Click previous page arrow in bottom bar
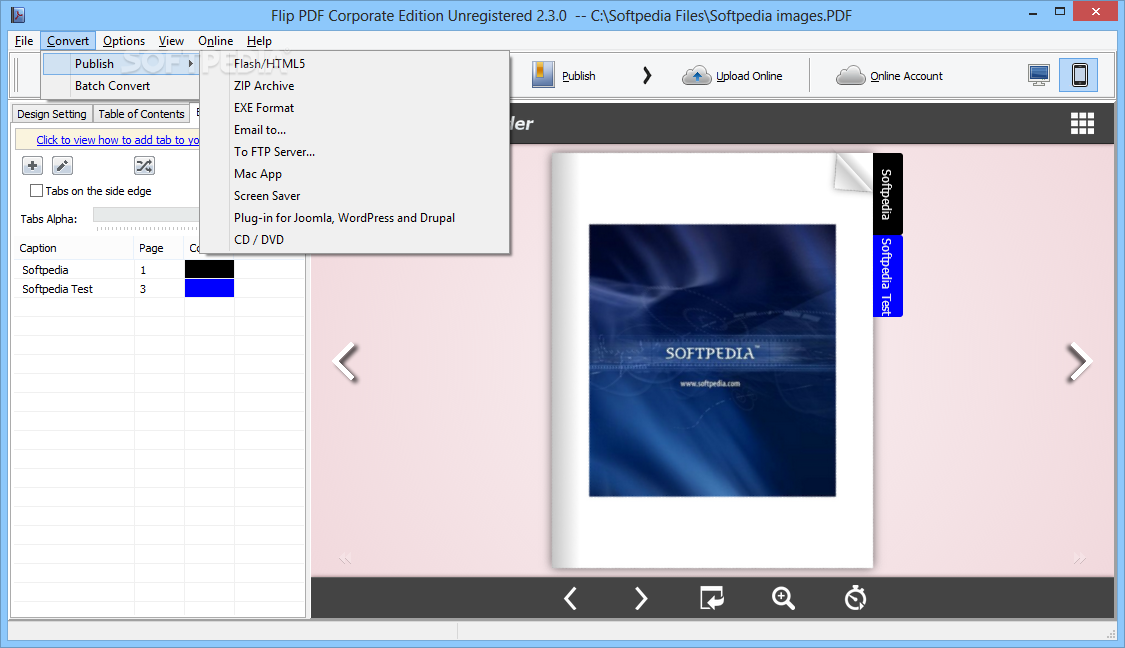The width and height of the screenshot is (1125, 648). pos(570,598)
